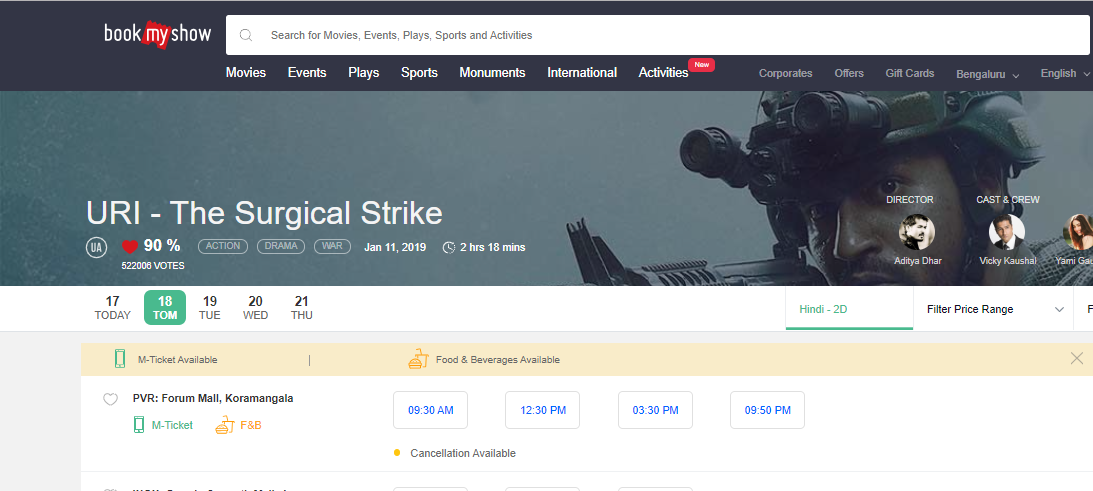Book the 12:30 PM showtime
Image resolution: width=1093 pixels, height=491 pixels.
(542, 410)
